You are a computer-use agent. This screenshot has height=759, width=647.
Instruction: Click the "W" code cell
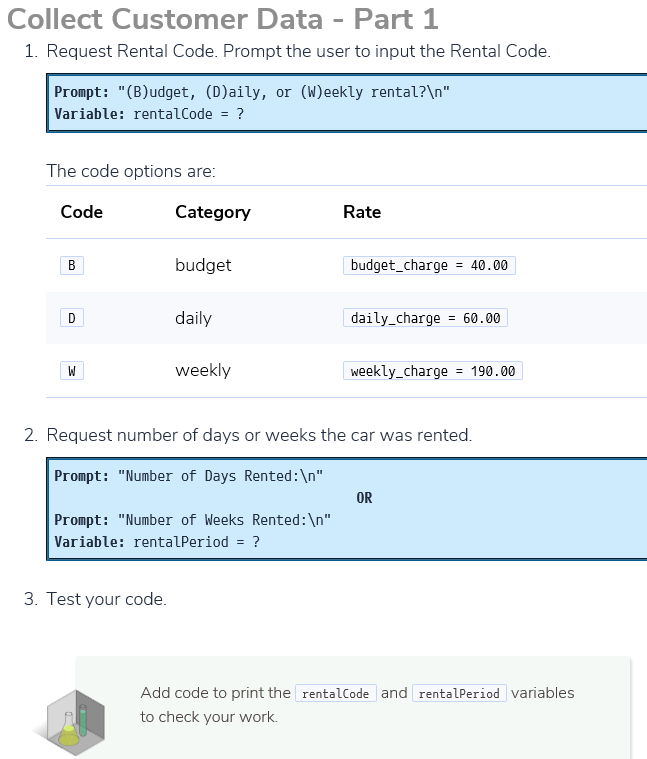point(72,371)
